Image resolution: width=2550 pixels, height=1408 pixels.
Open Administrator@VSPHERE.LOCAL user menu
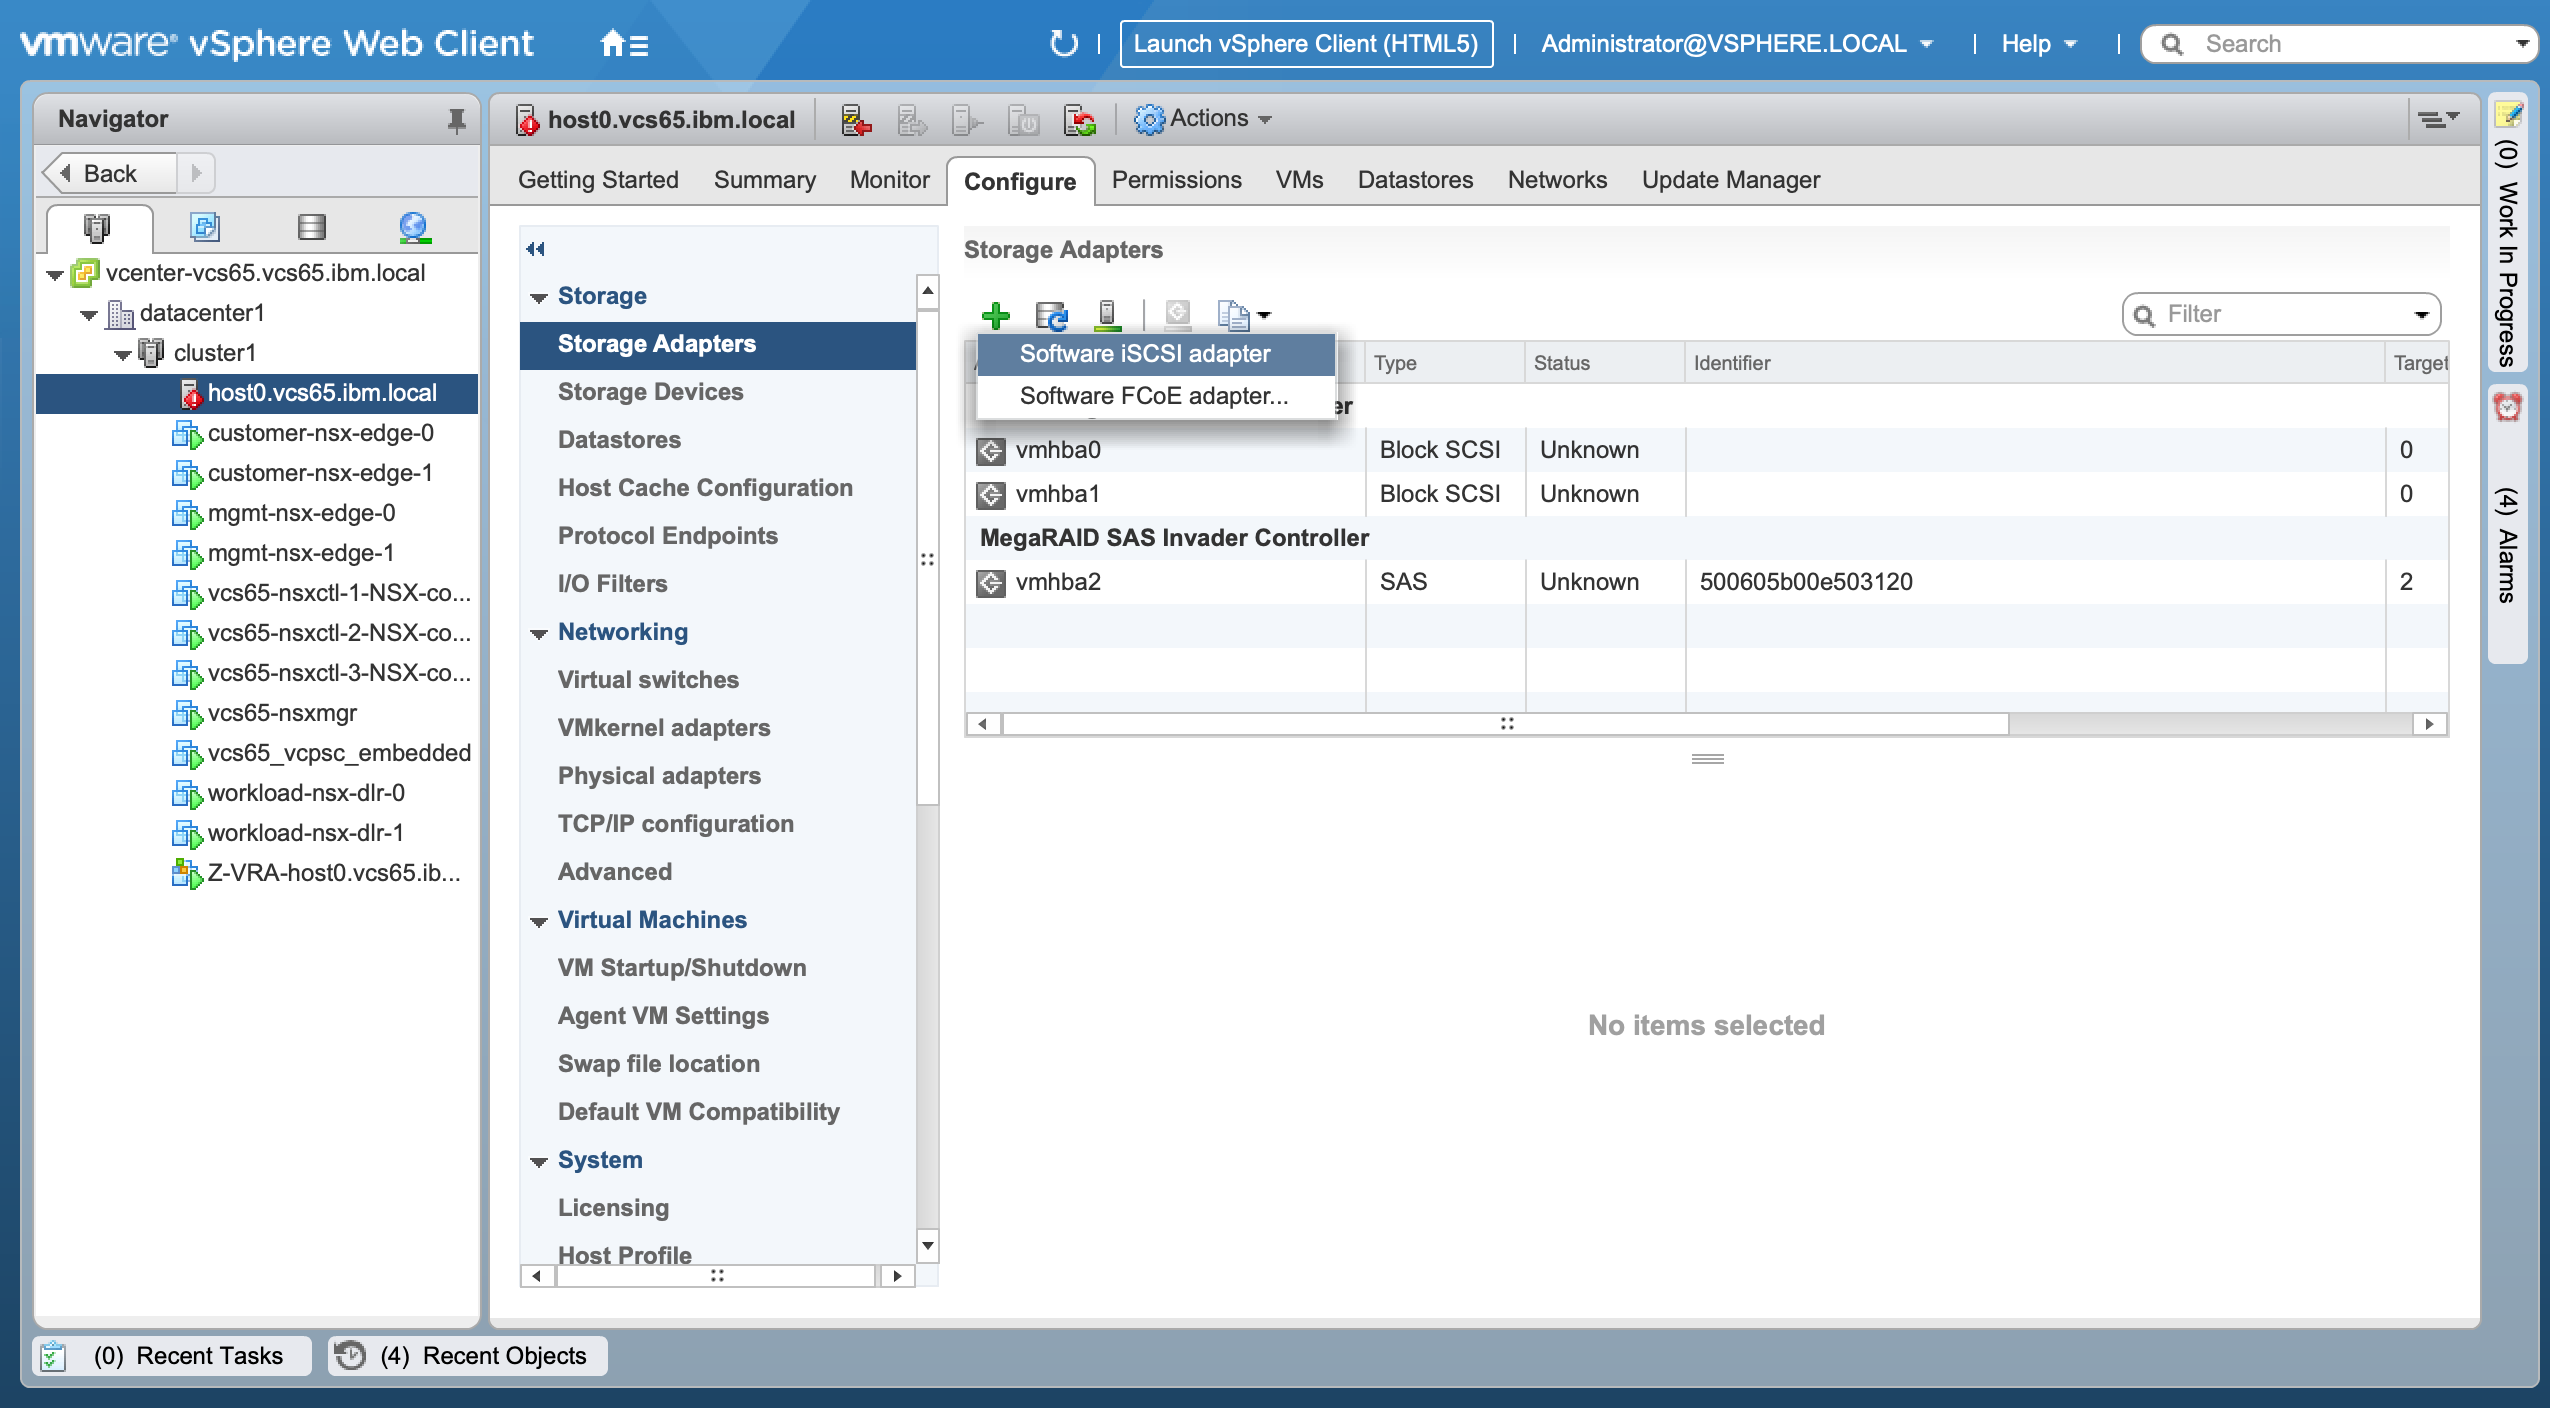pyautogui.click(x=1736, y=44)
